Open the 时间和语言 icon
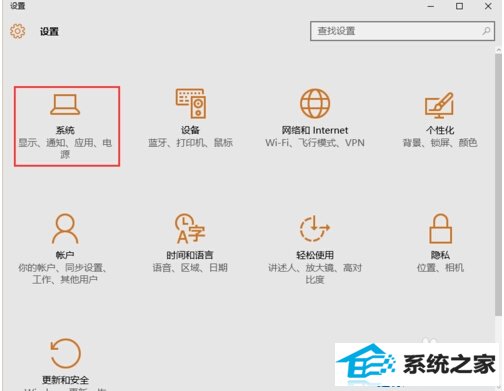Screen dimensions: 504x391 tap(190, 229)
